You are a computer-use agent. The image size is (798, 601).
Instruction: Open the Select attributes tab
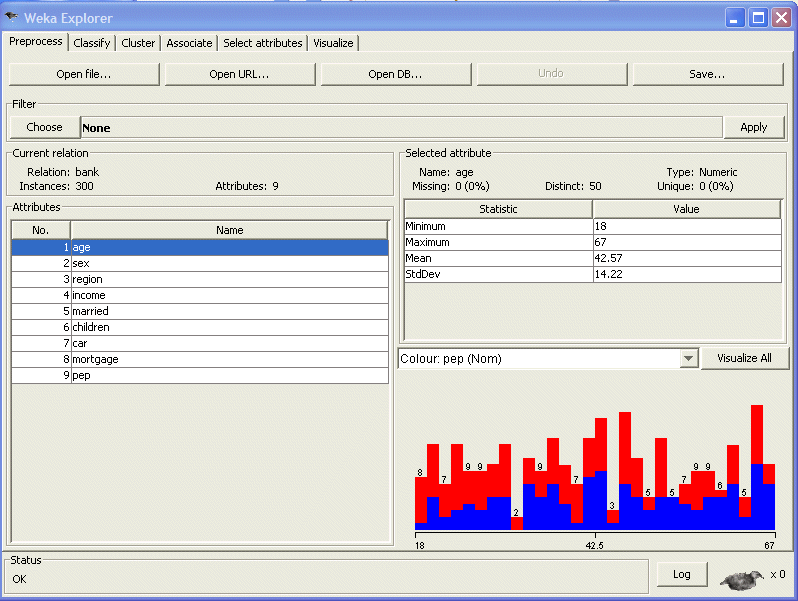click(262, 43)
